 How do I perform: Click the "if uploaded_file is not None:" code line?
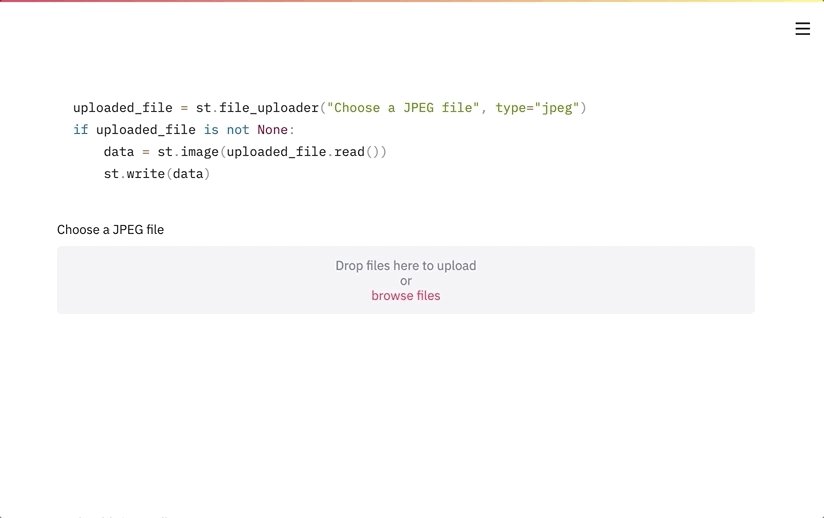point(184,130)
